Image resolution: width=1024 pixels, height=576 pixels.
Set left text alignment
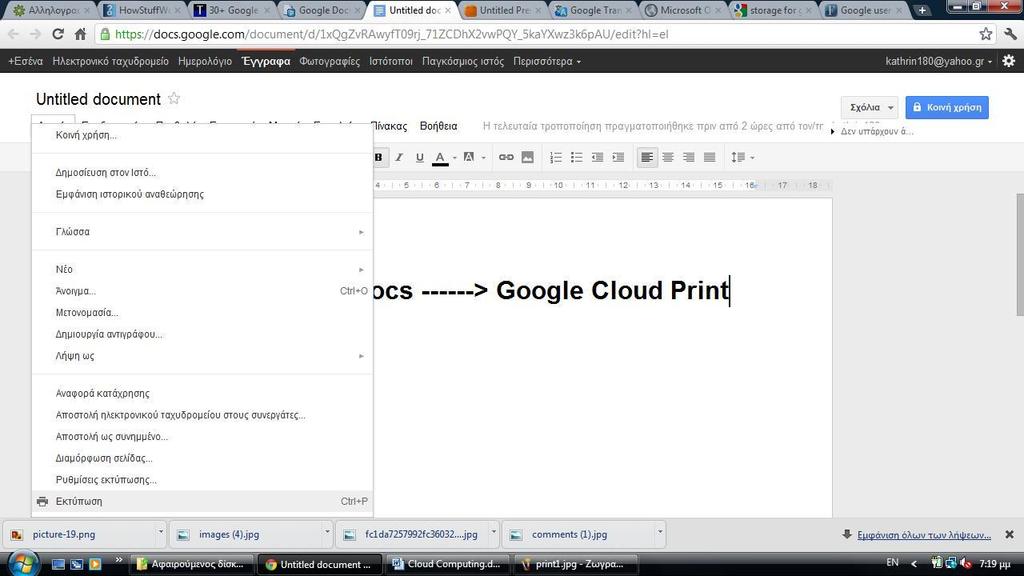pos(647,157)
